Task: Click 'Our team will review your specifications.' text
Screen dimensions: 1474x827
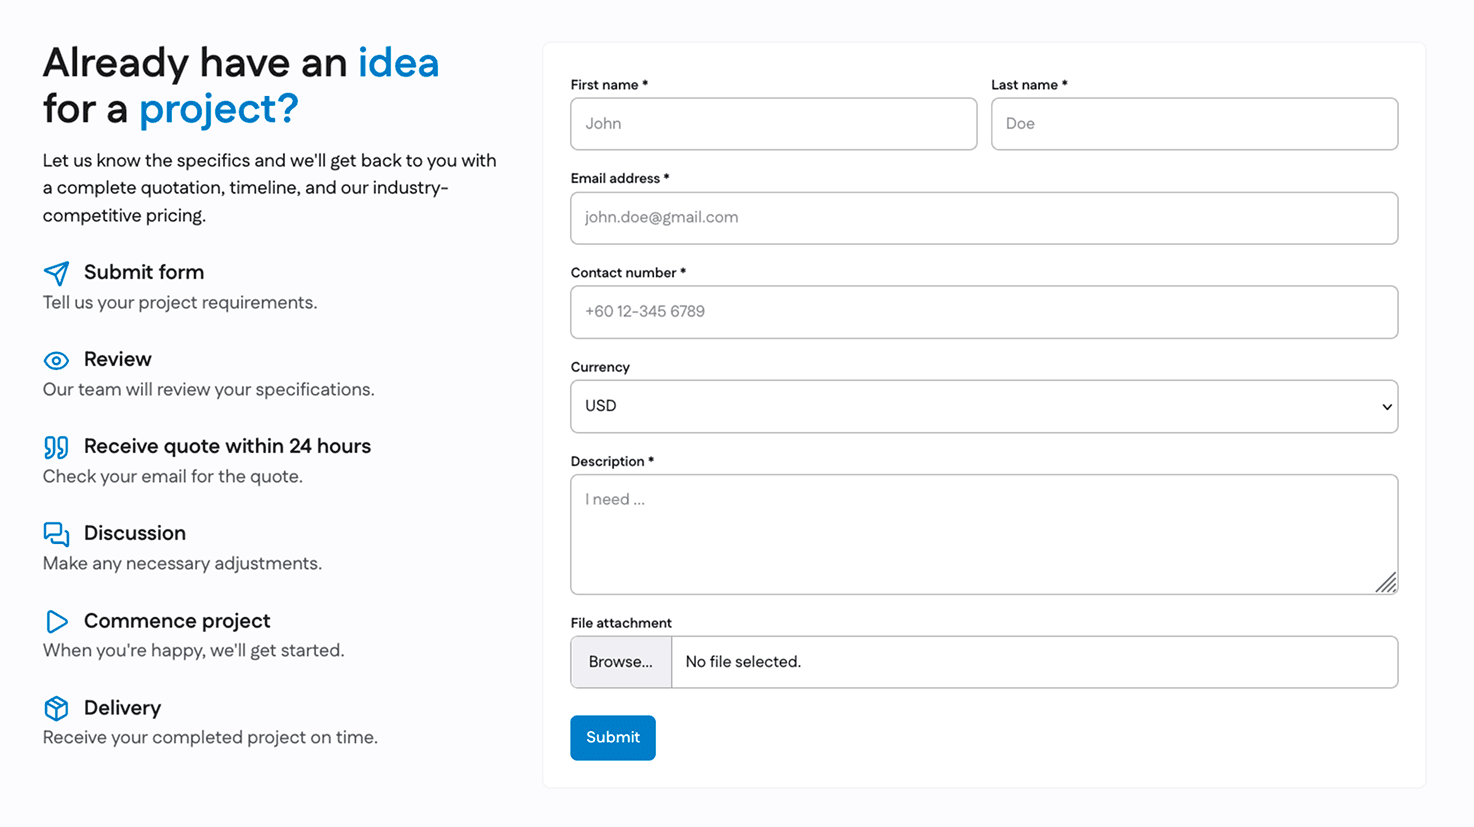Action: click(x=209, y=389)
